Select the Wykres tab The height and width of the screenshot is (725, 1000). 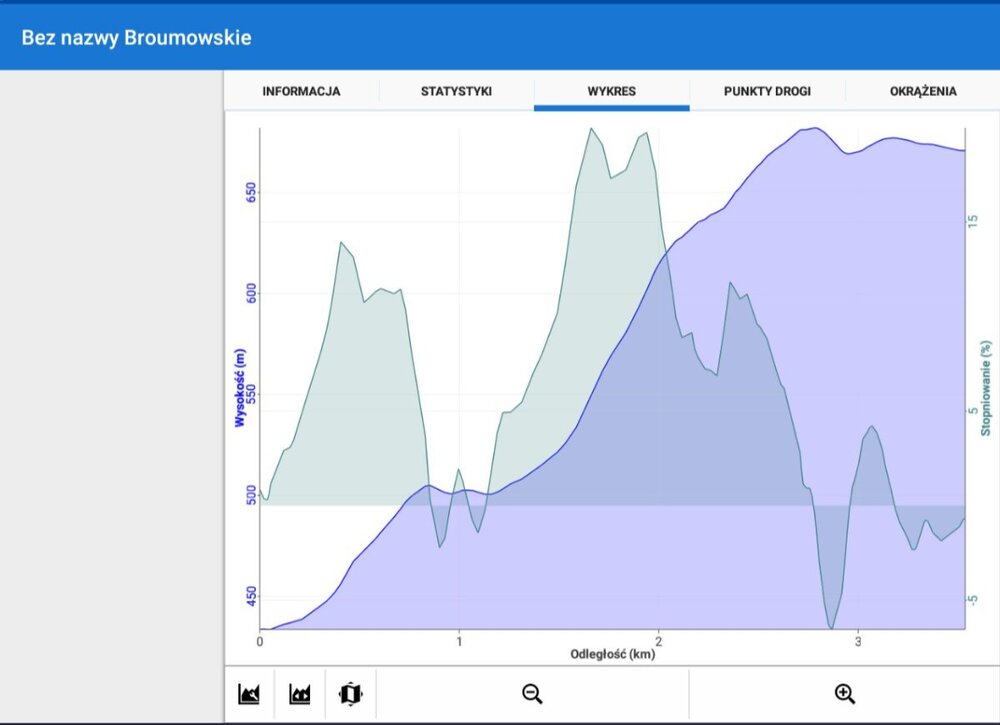(x=612, y=91)
